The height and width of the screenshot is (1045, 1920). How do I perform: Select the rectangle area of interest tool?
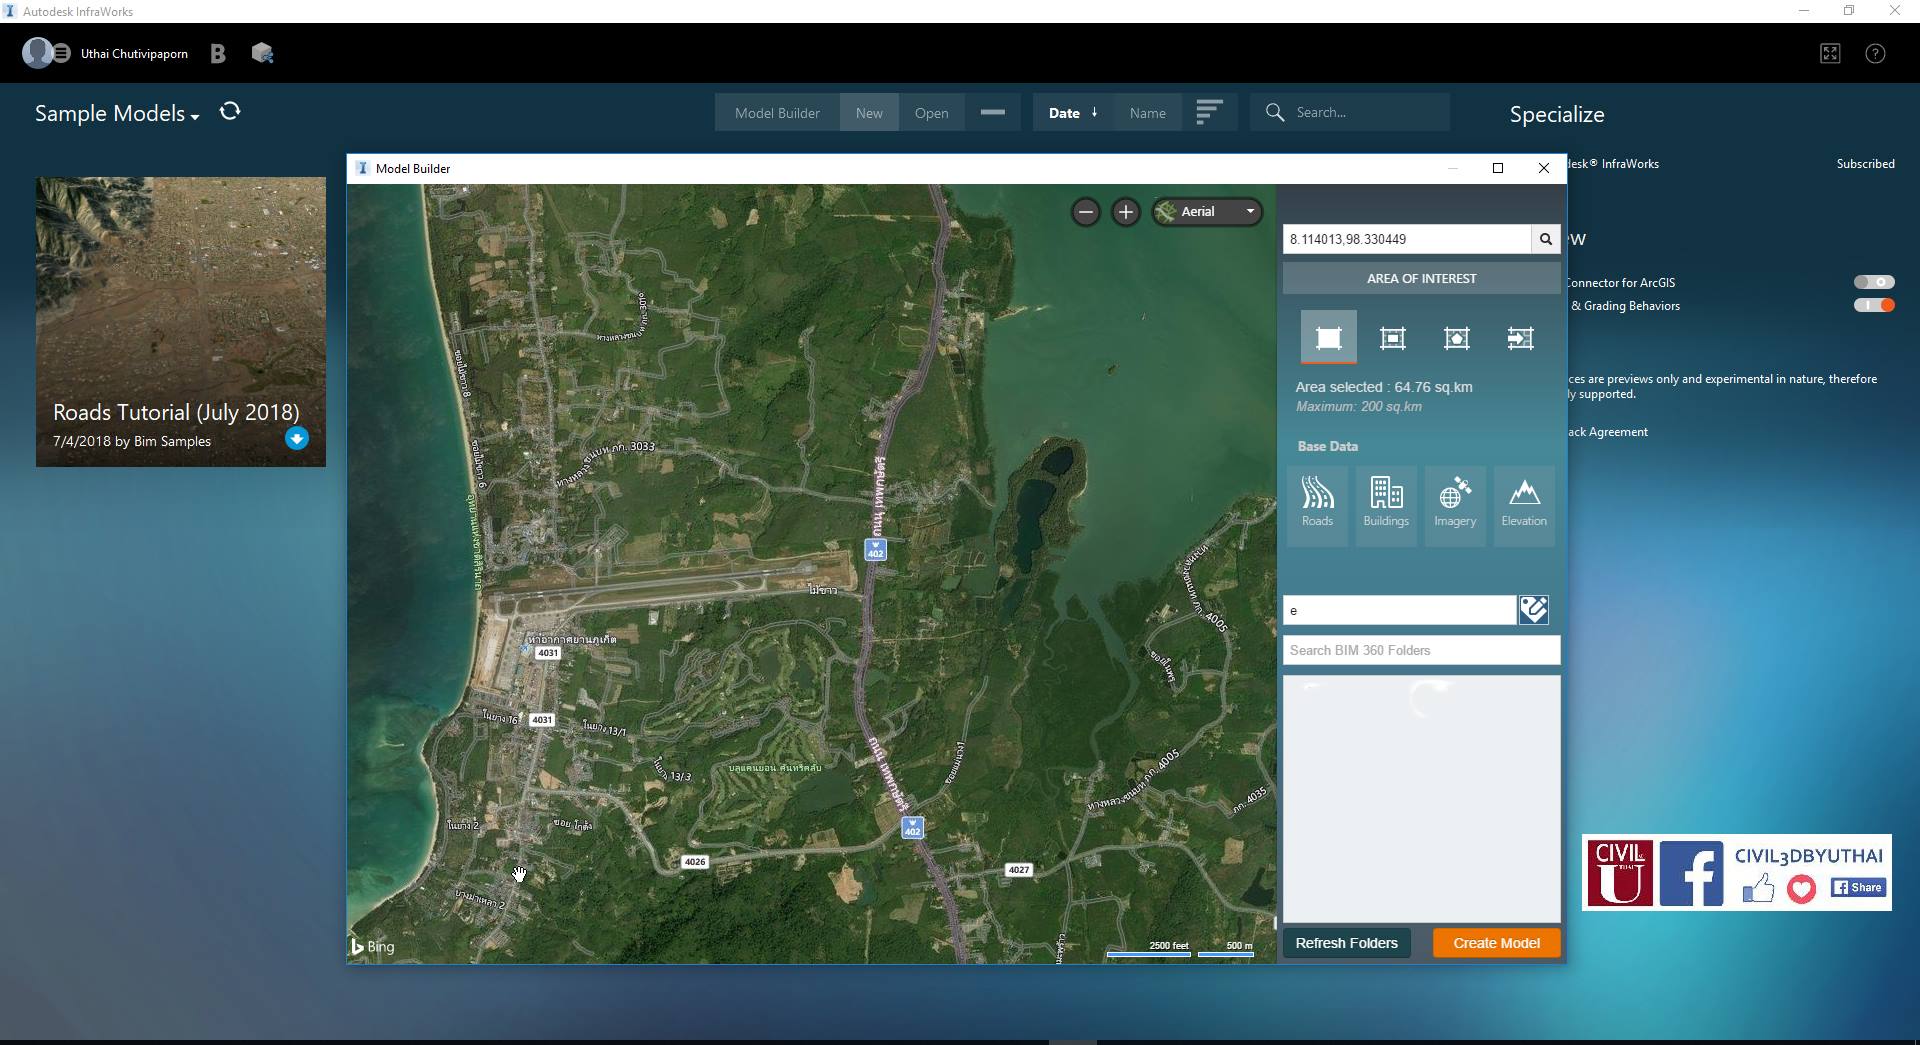coord(1328,338)
